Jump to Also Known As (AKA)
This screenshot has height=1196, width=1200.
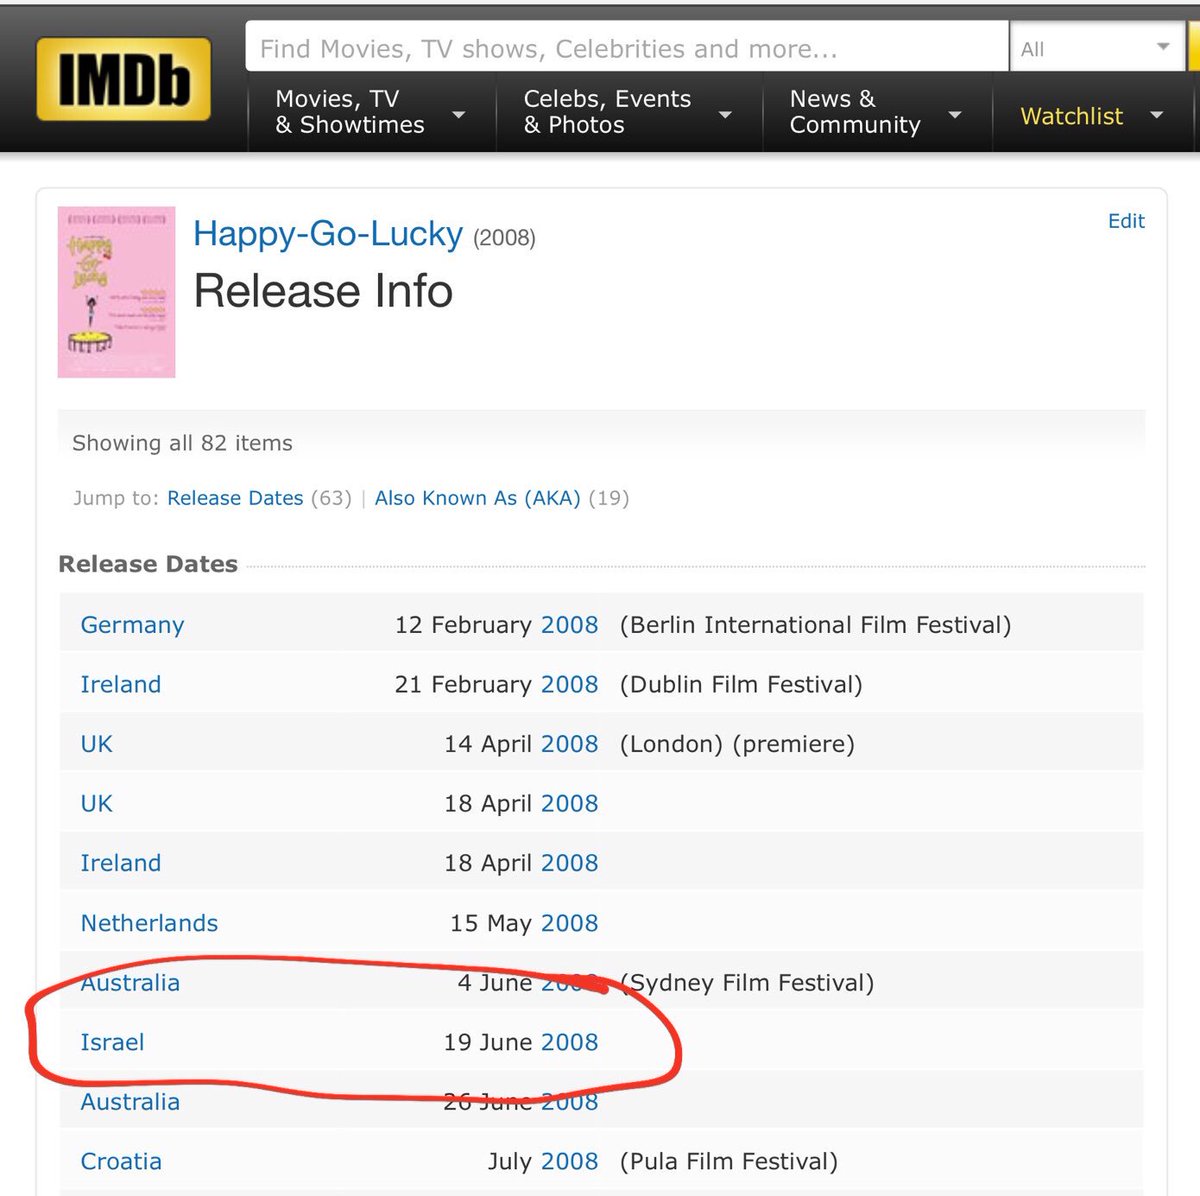coord(477,498)
